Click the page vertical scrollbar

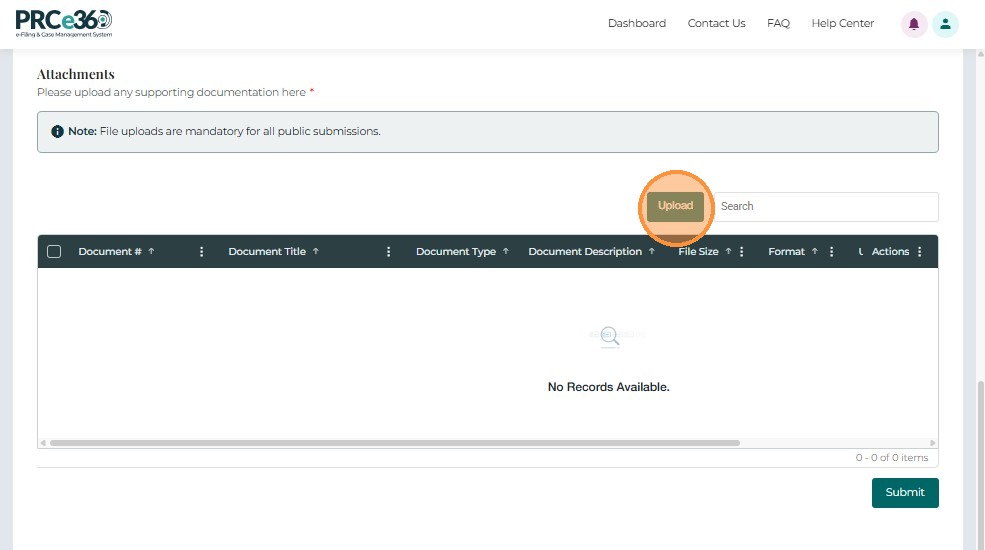pyautogui.click(x=980, y=465)
